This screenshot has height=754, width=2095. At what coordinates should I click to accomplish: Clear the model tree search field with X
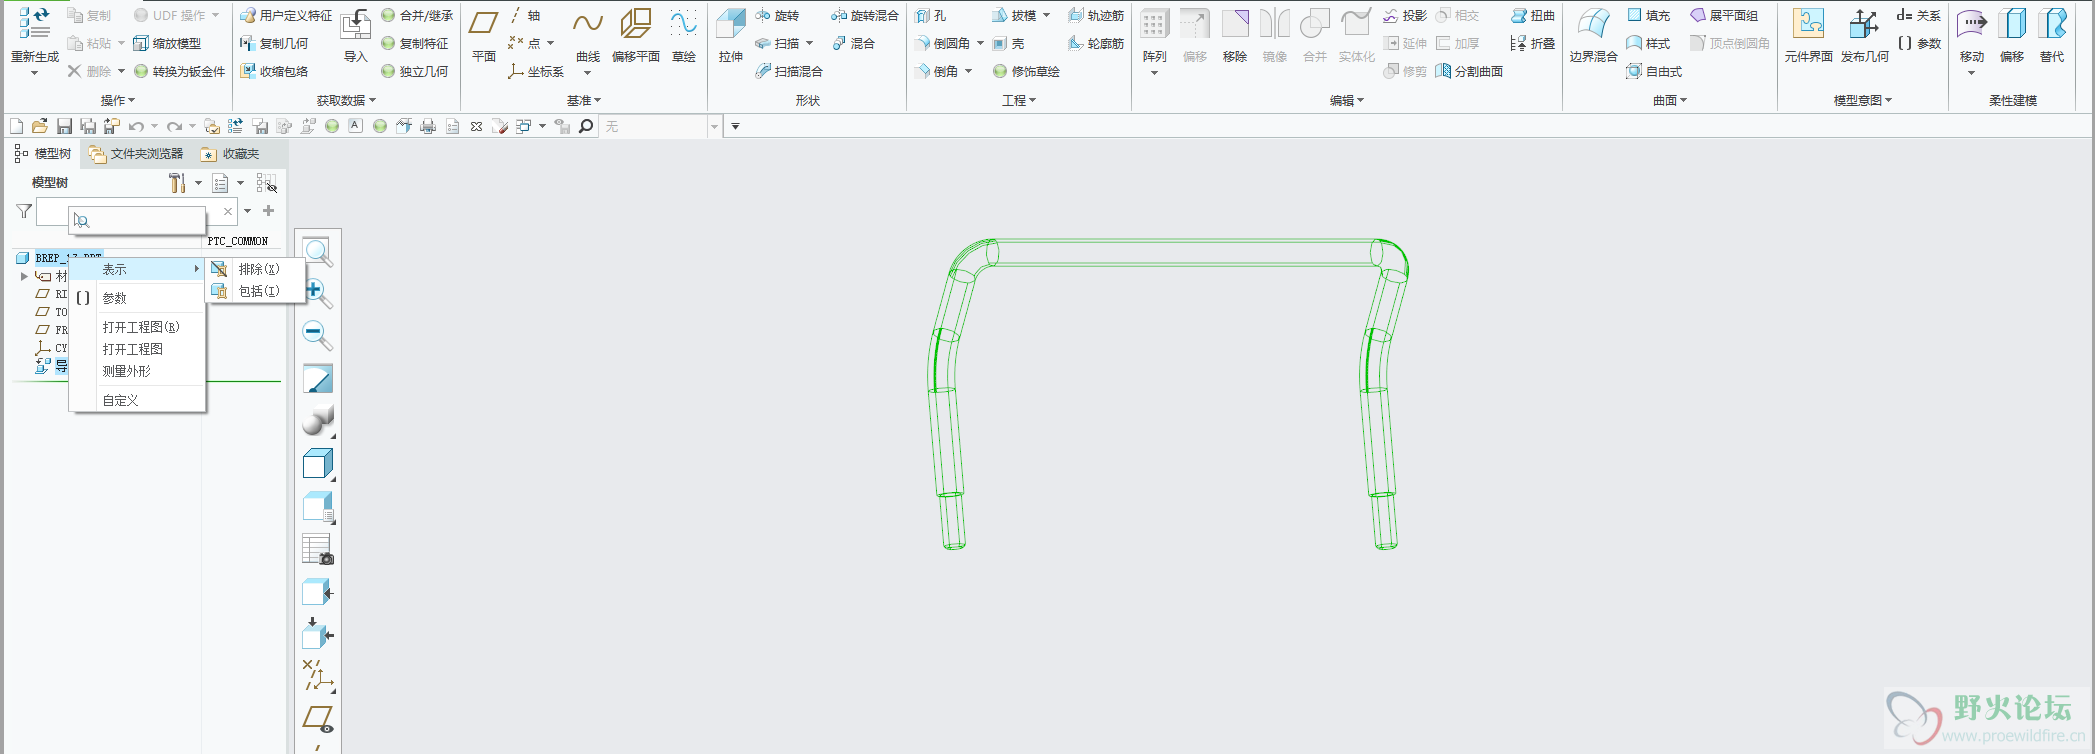pyautogui.click(x=228, y=211)
